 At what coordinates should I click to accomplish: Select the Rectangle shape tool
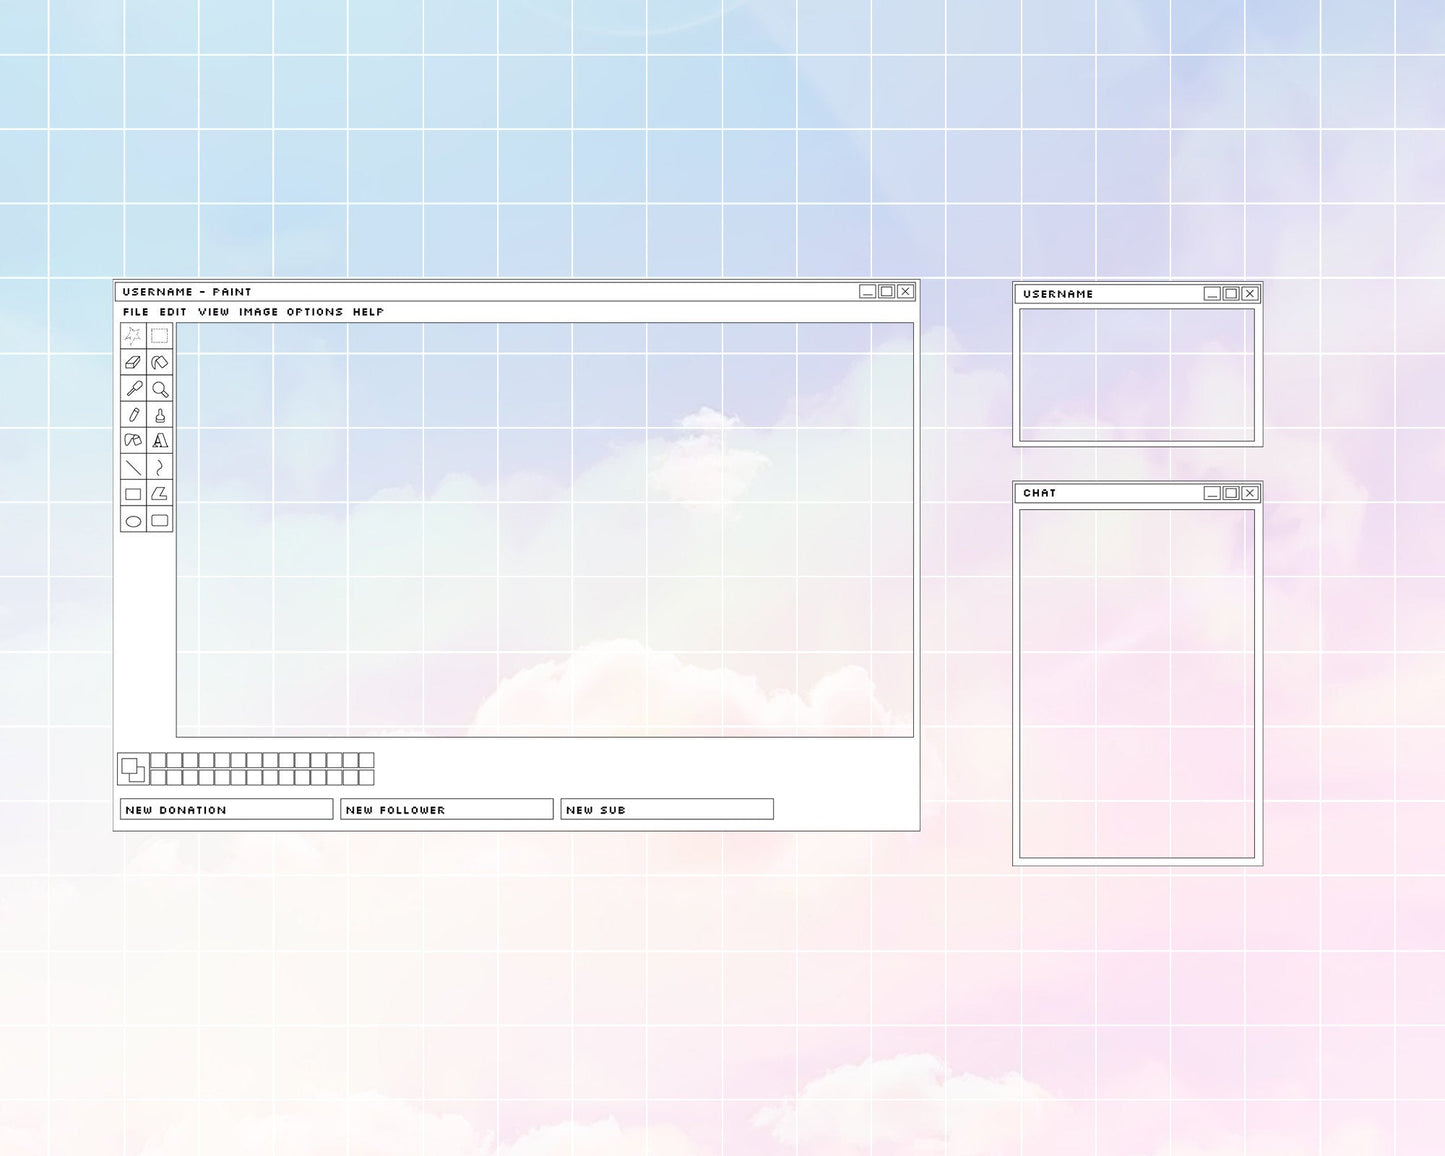[x=133, y=492]
